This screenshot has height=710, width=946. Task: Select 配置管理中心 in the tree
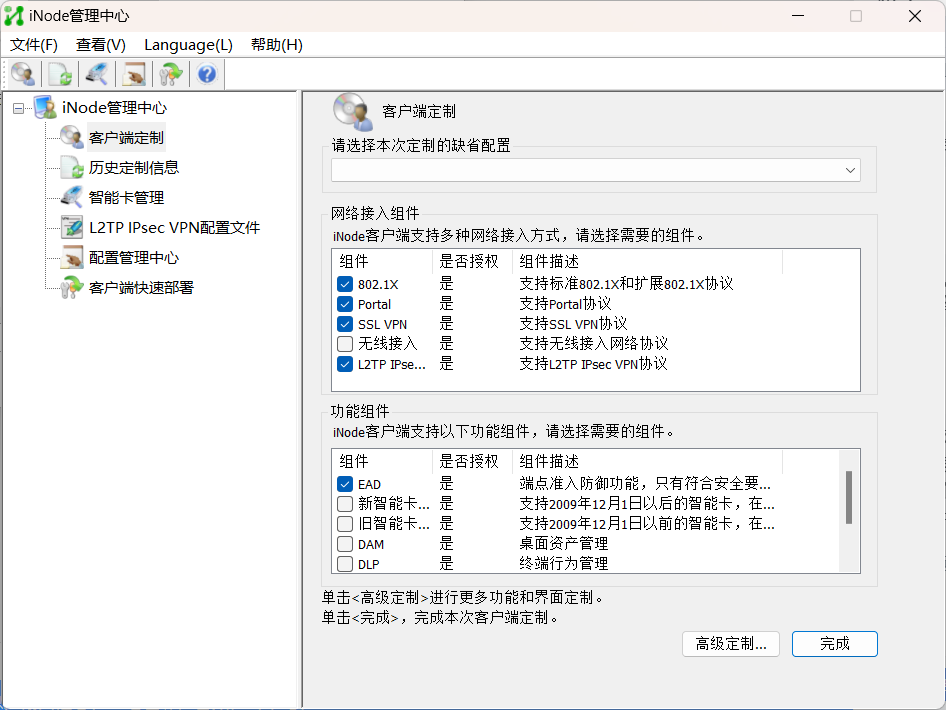[134, 258]
